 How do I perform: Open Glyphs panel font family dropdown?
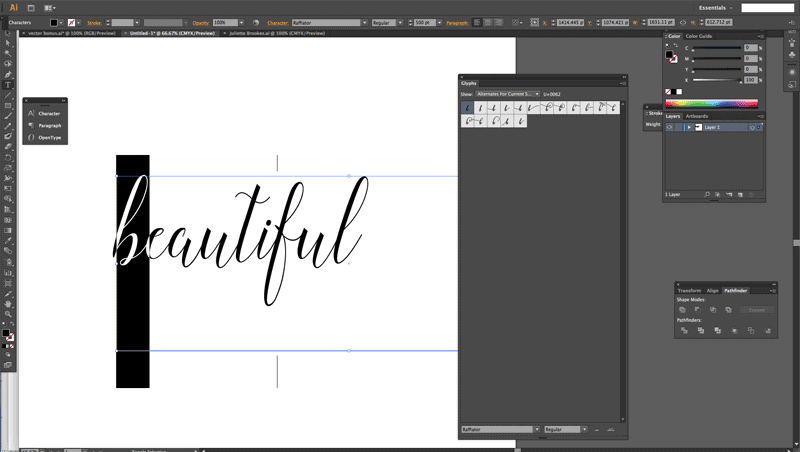tap(537, 430)
